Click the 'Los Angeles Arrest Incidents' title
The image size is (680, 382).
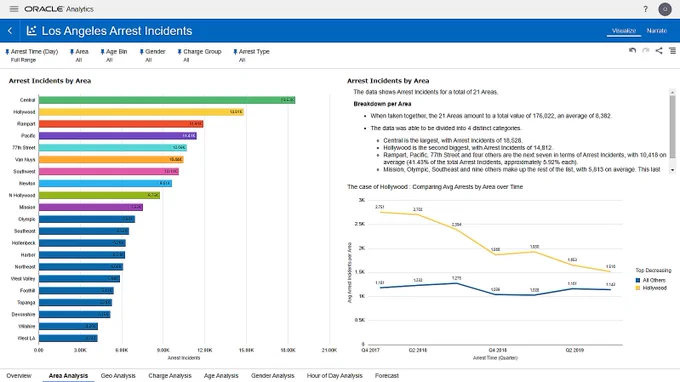click(x=117, y=31)
